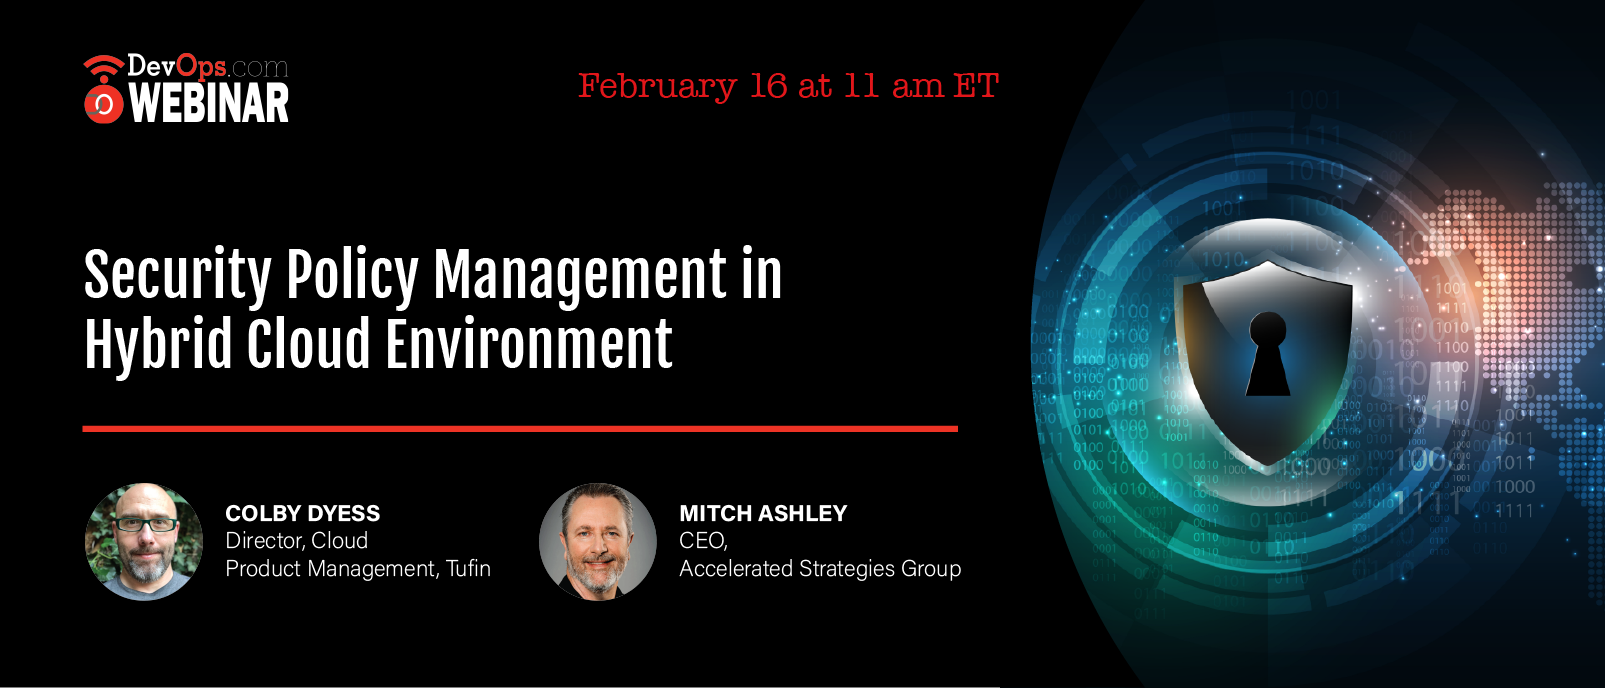The width and height of the screenshot is (1605, 688).
Task: Click the text Accelerated Strategies Group
Action: tap(820, 569)
